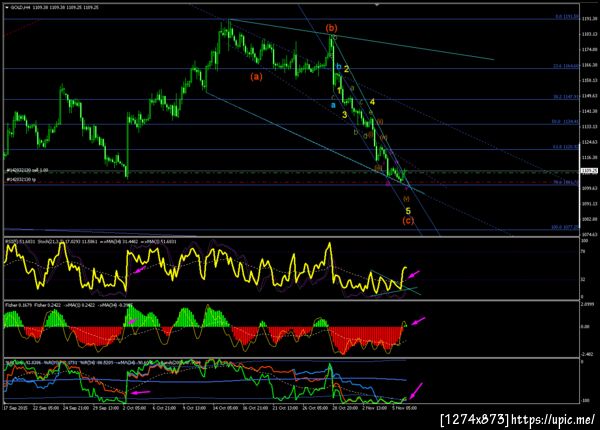Select the orange (c) wave label
This screenshot has width=600, height=430.
(408, 220)
